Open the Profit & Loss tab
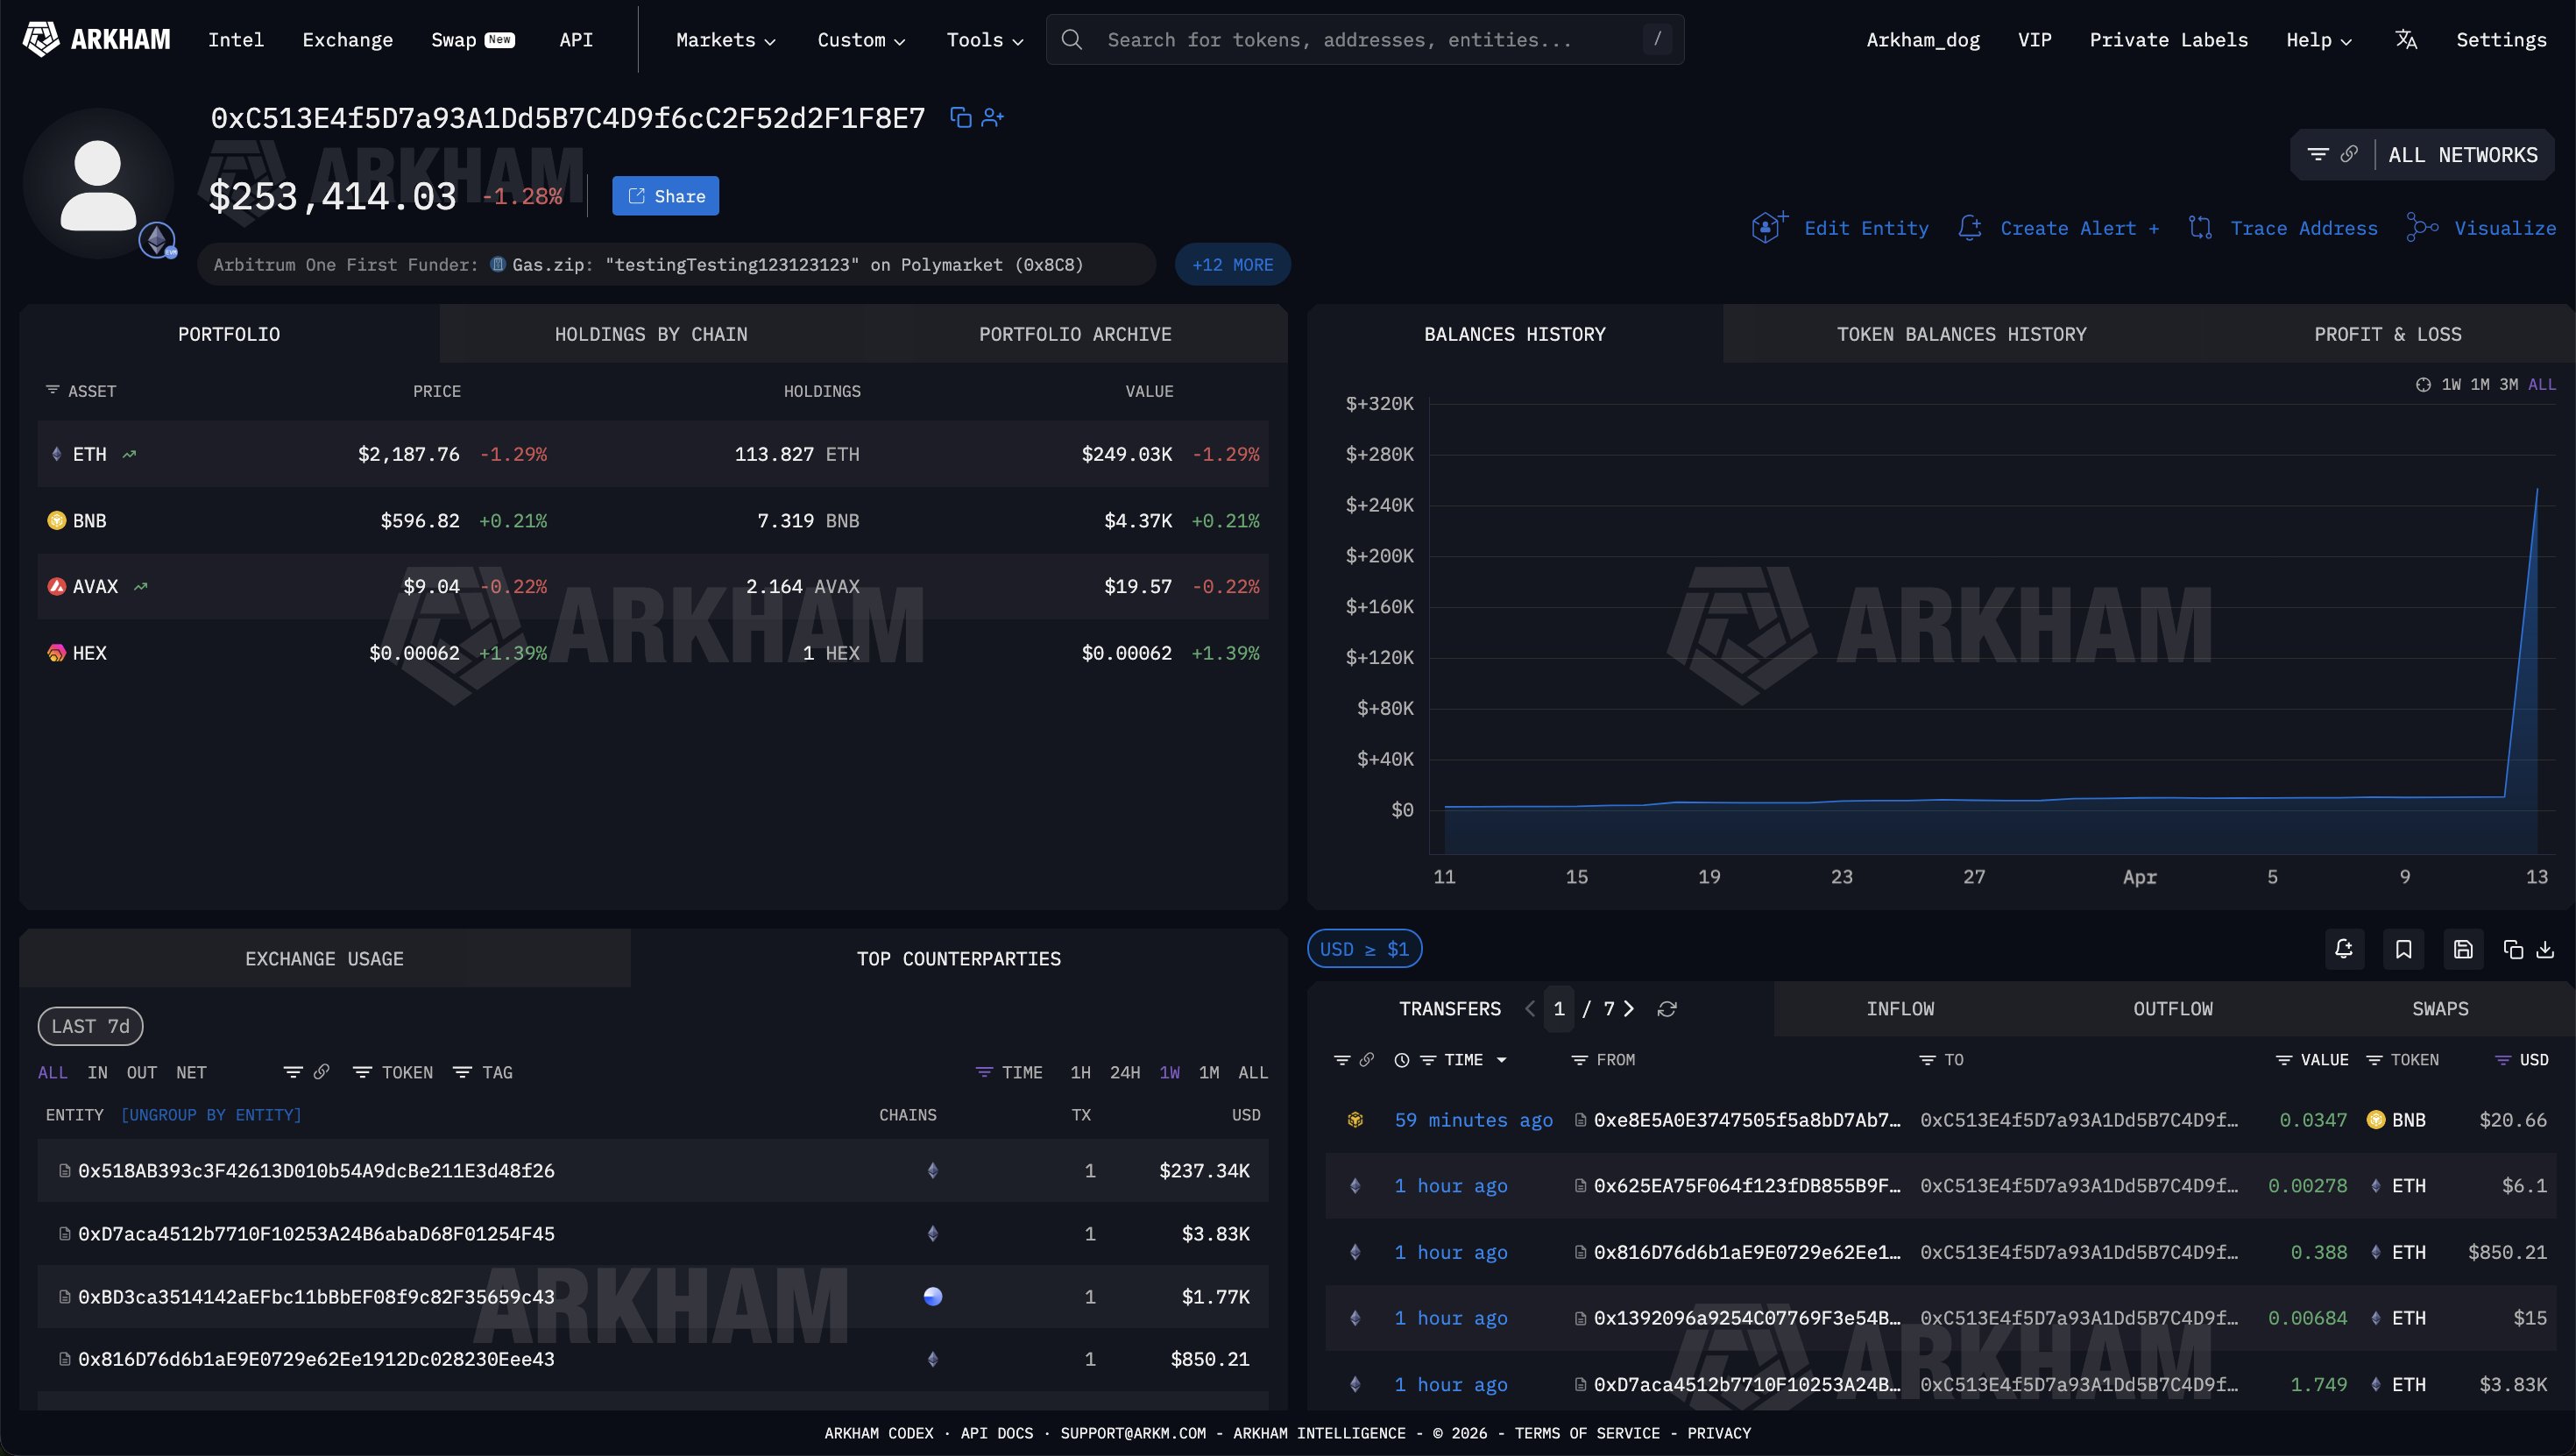This screenshot has width=2576, height=1456. click(x=2387, y=334)
